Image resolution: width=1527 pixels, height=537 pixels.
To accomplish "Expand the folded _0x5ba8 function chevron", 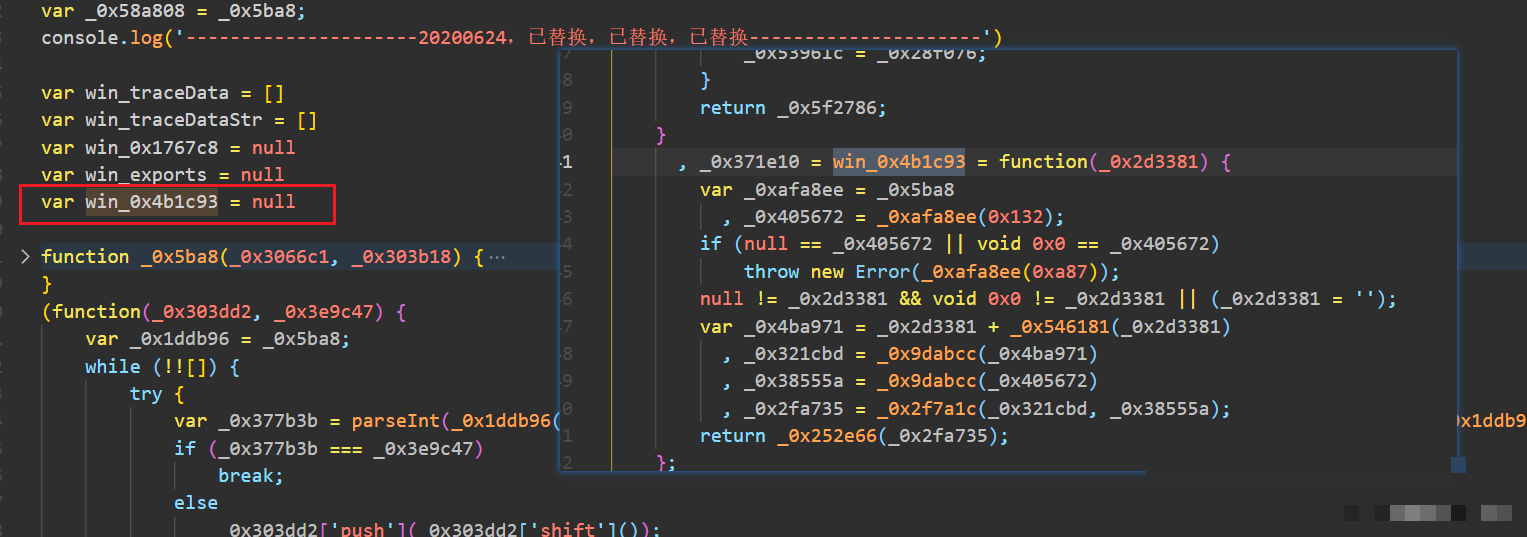I will [x=25, y=257].
